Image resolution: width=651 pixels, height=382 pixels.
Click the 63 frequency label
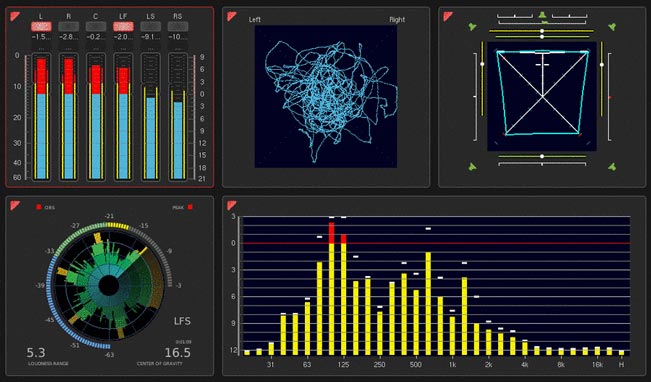pos(307,365)
